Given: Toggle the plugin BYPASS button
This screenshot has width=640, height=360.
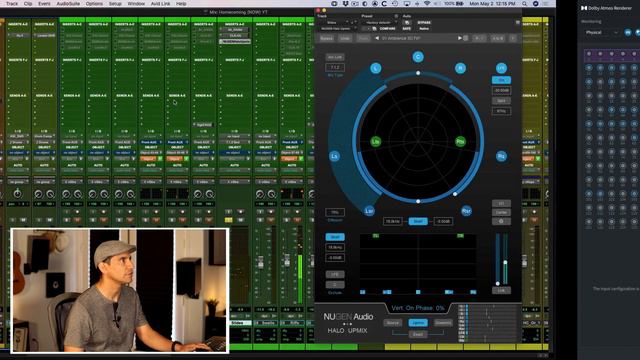Looking at the screenshot, I should coord(424,22).
